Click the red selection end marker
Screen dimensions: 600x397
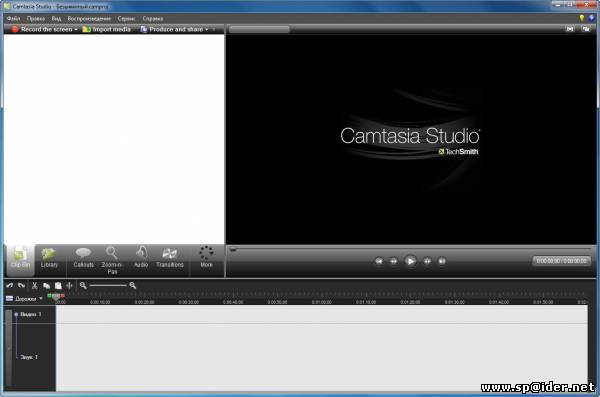coord(62,296)
